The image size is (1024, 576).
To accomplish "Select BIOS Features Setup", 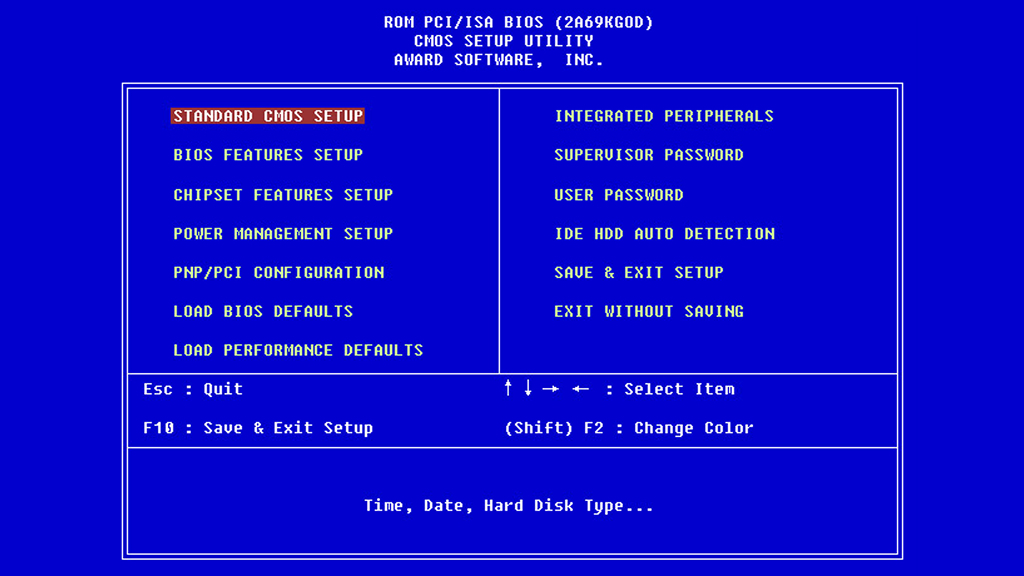I will [x=268, y=155].
